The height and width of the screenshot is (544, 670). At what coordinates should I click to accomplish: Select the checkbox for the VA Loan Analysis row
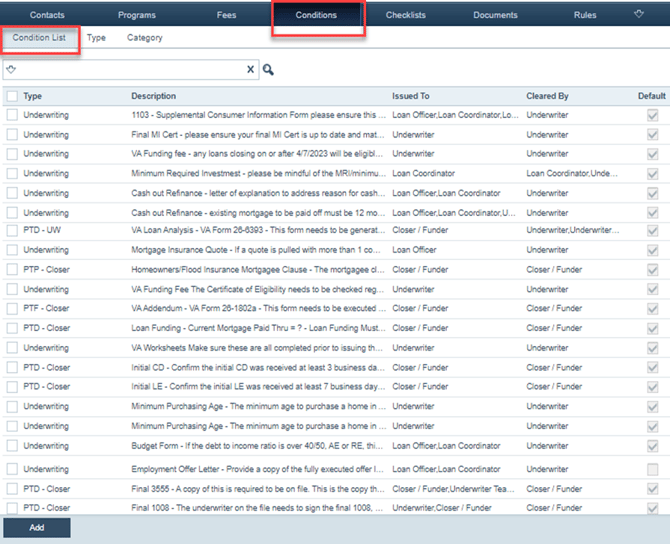pyautogui.click(x=11, y=231)
